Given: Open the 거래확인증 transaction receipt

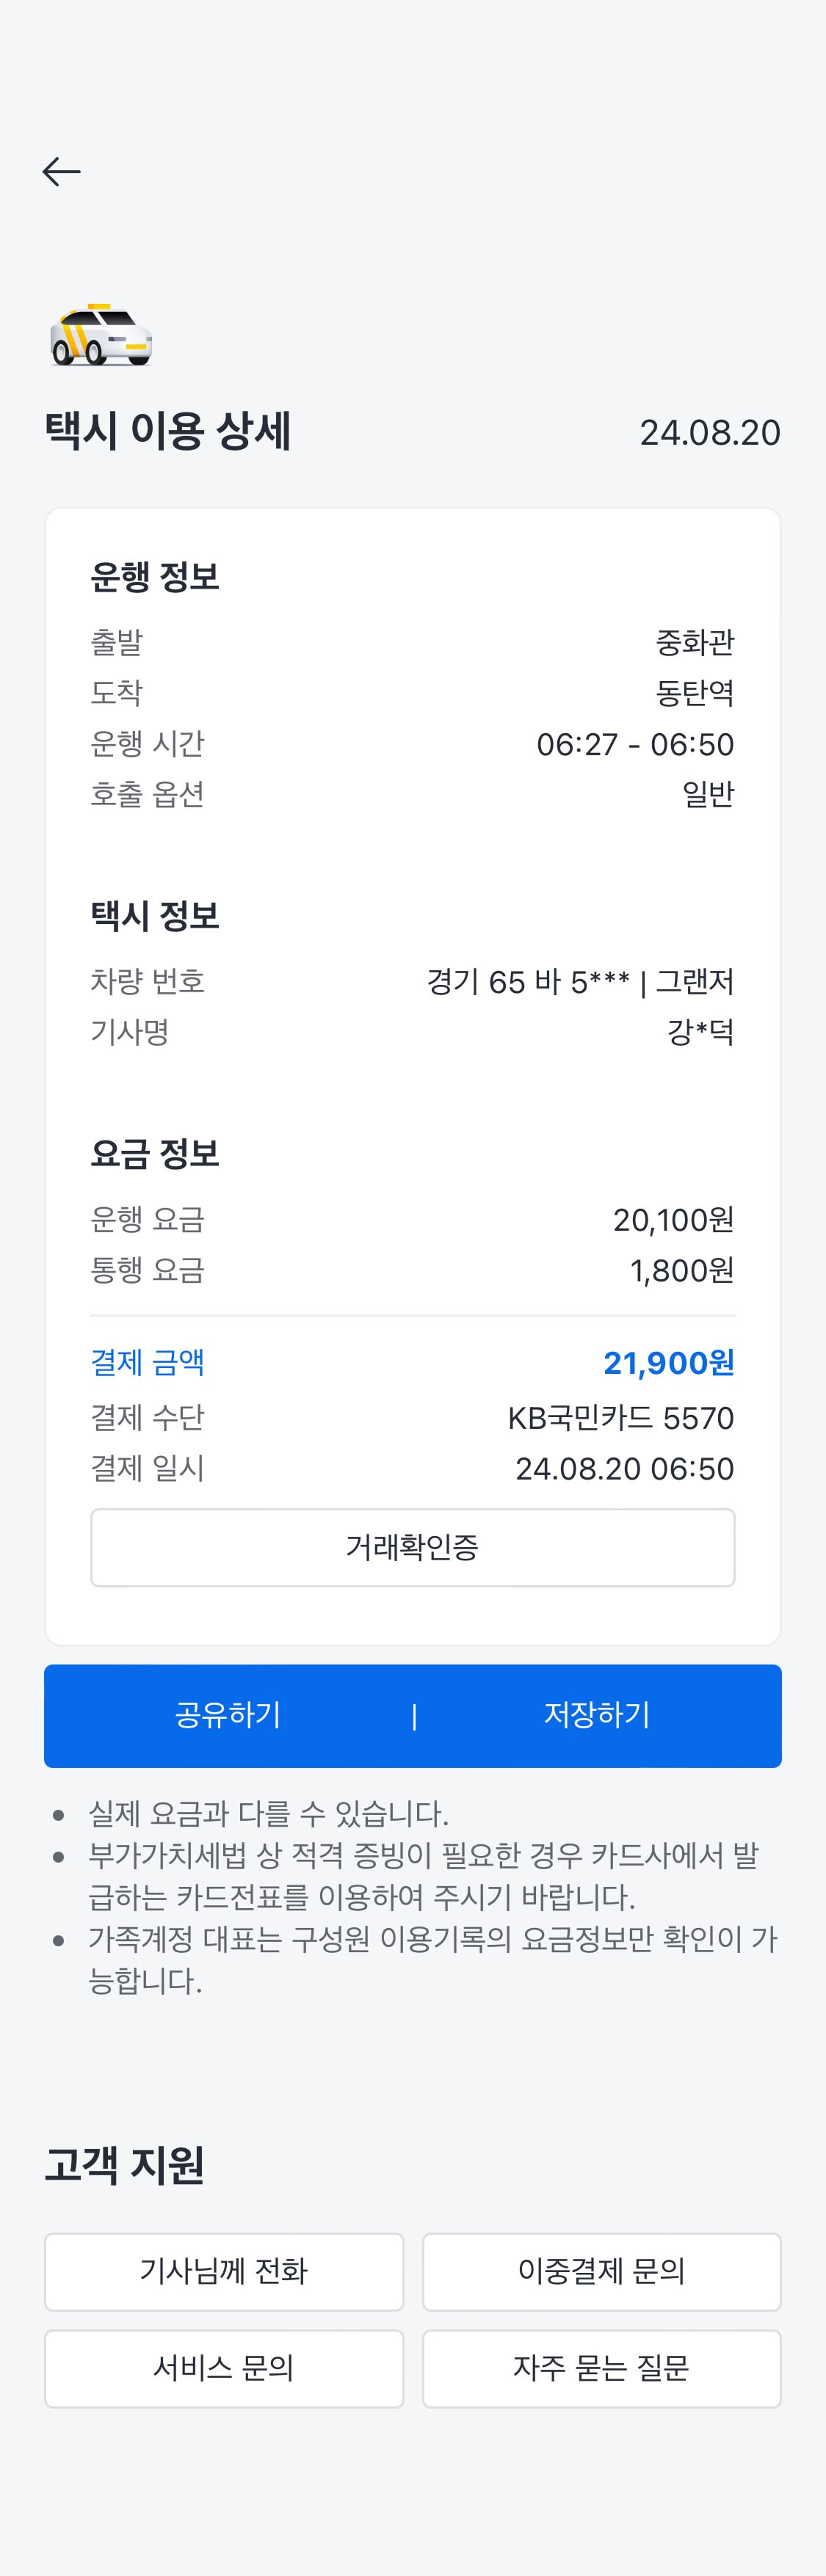Looking at the screenshot, I should pos(412,1547).
